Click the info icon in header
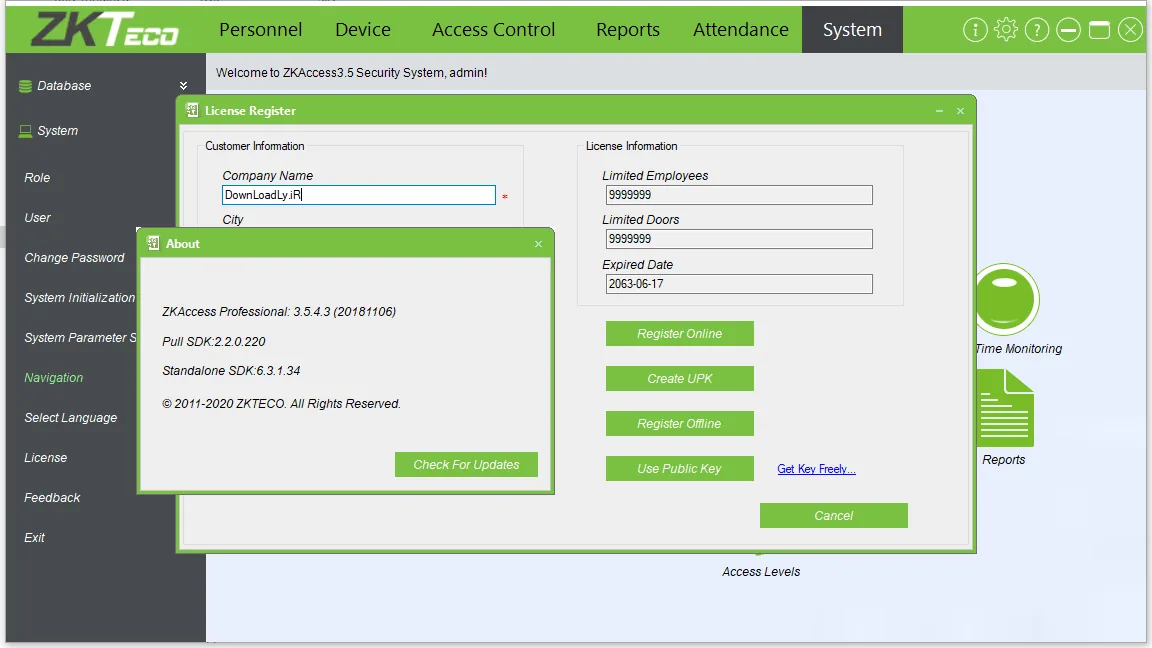Viewport: 1152px width, 648px height. [x=975, y=30]
